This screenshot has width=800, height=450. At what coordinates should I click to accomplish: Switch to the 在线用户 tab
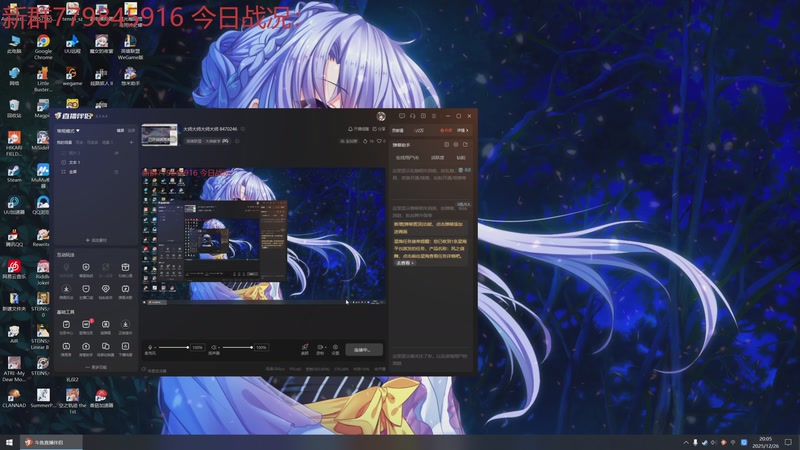(x=407, y=158)
